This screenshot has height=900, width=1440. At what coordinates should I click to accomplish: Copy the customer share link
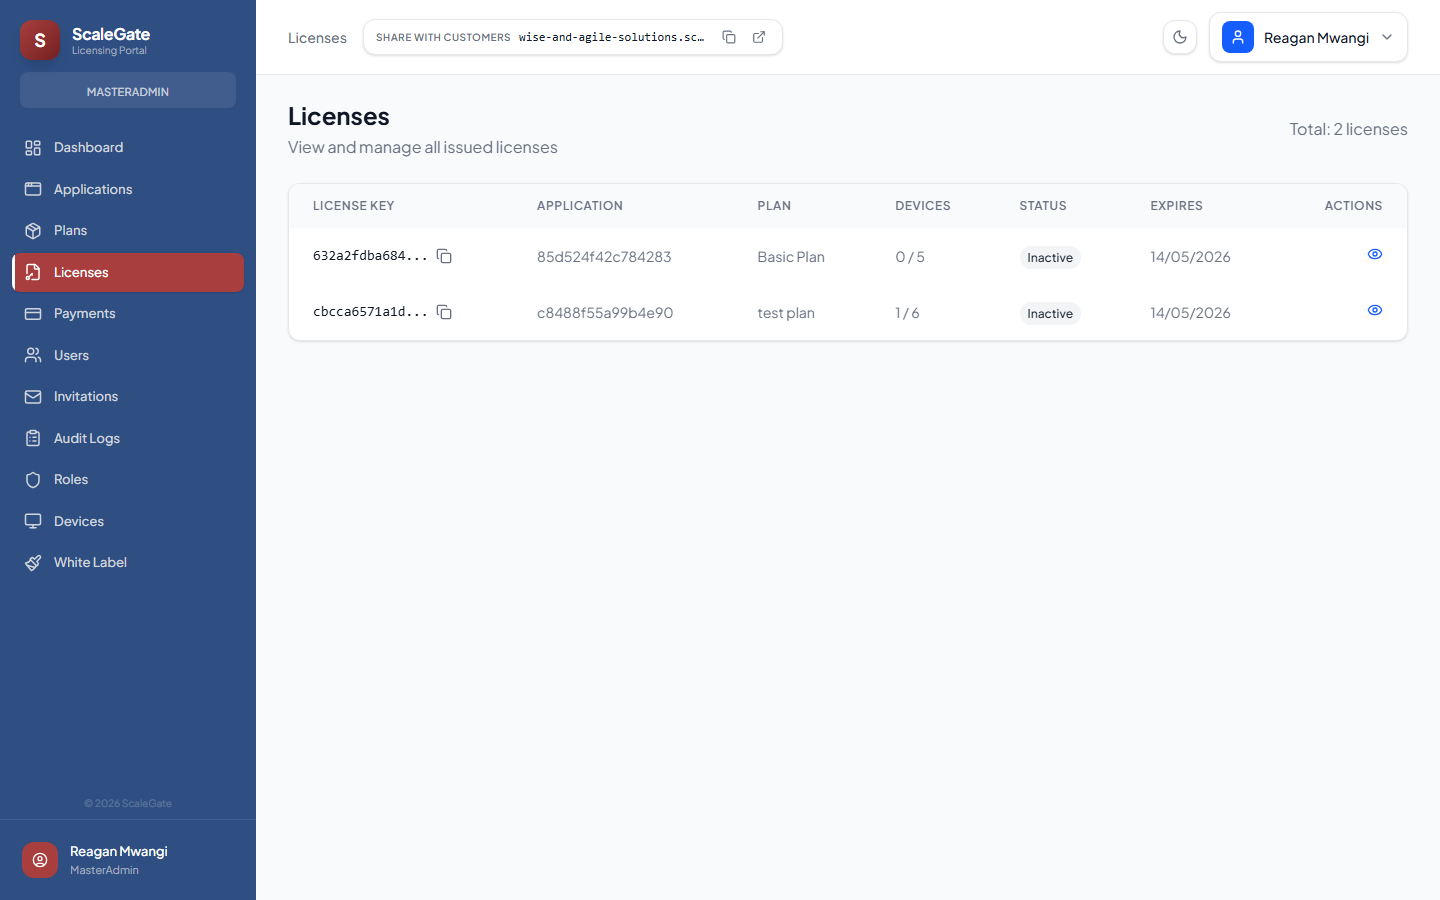pos(729,37)
